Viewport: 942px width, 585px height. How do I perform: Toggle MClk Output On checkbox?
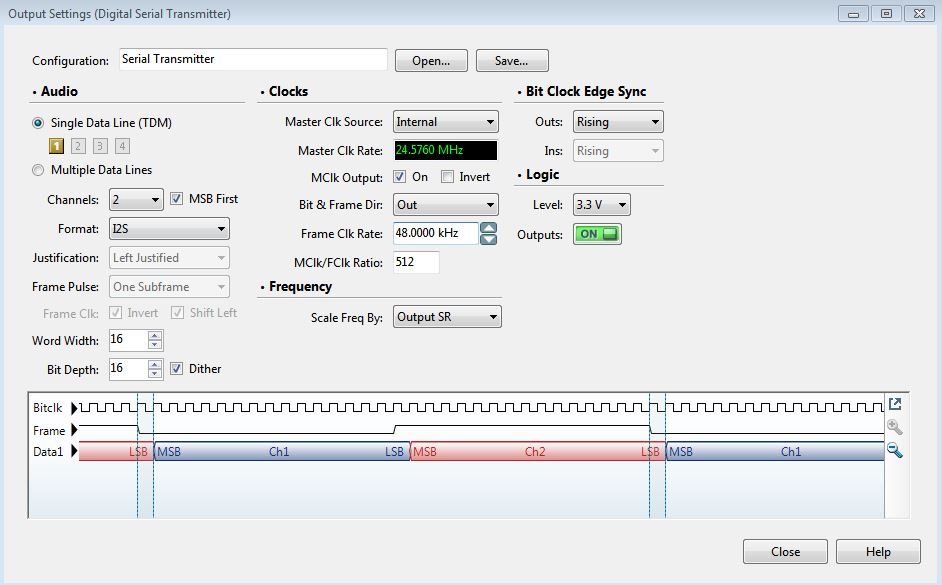[x=399, y=177]
